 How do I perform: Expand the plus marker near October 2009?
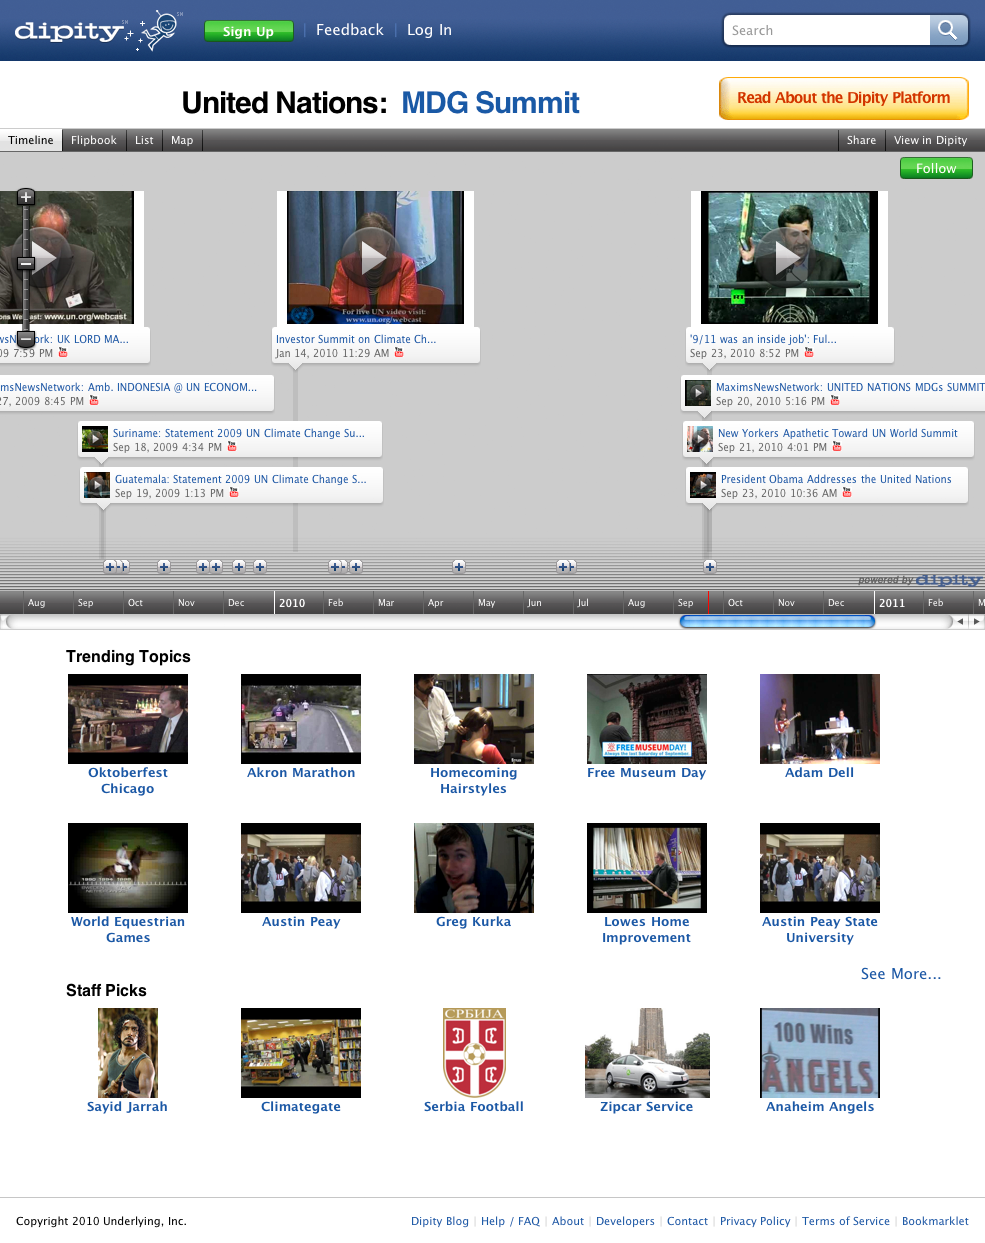pyautogui.click(x=164, y=567)
